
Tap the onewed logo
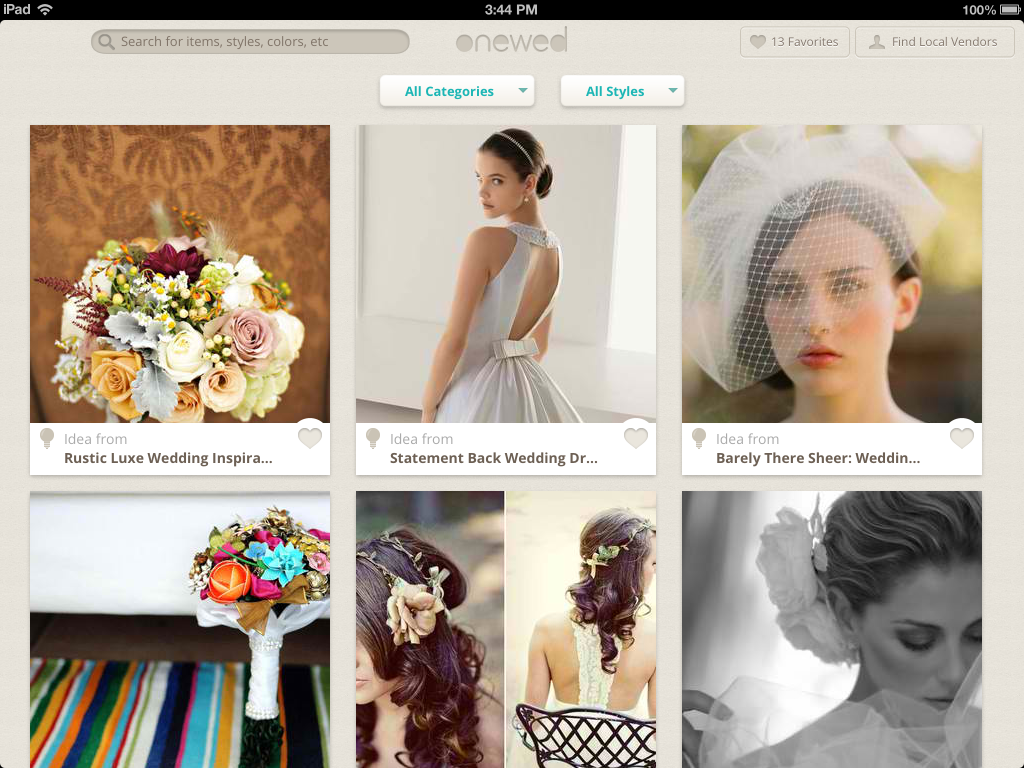tap(511, 40)
